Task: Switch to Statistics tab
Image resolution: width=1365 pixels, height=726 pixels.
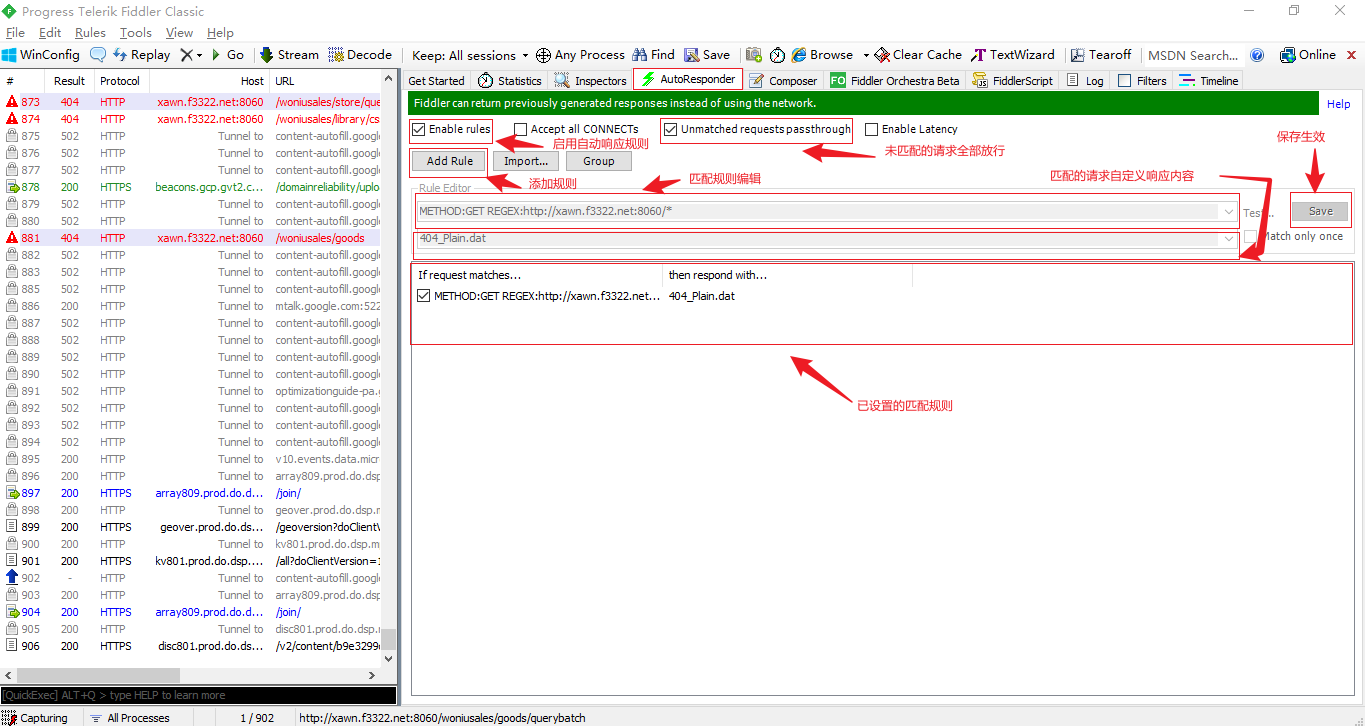Action: coord(510,81)
